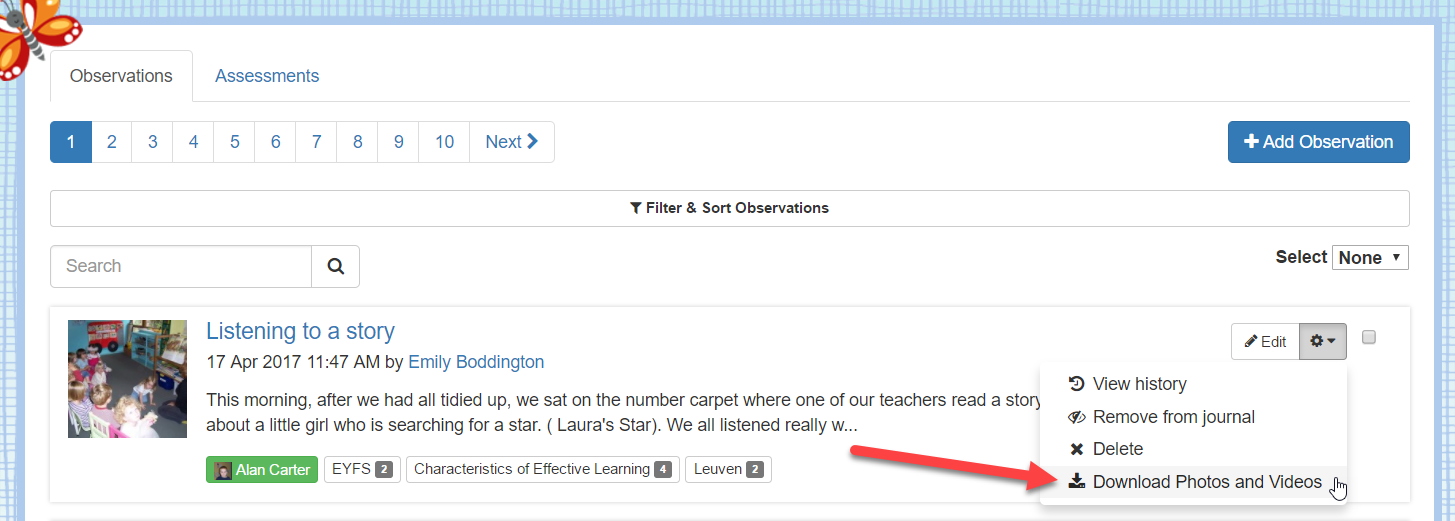Click the search magnifier icon button
Viewport: 1455px width, 521px height.
(335, 266)
